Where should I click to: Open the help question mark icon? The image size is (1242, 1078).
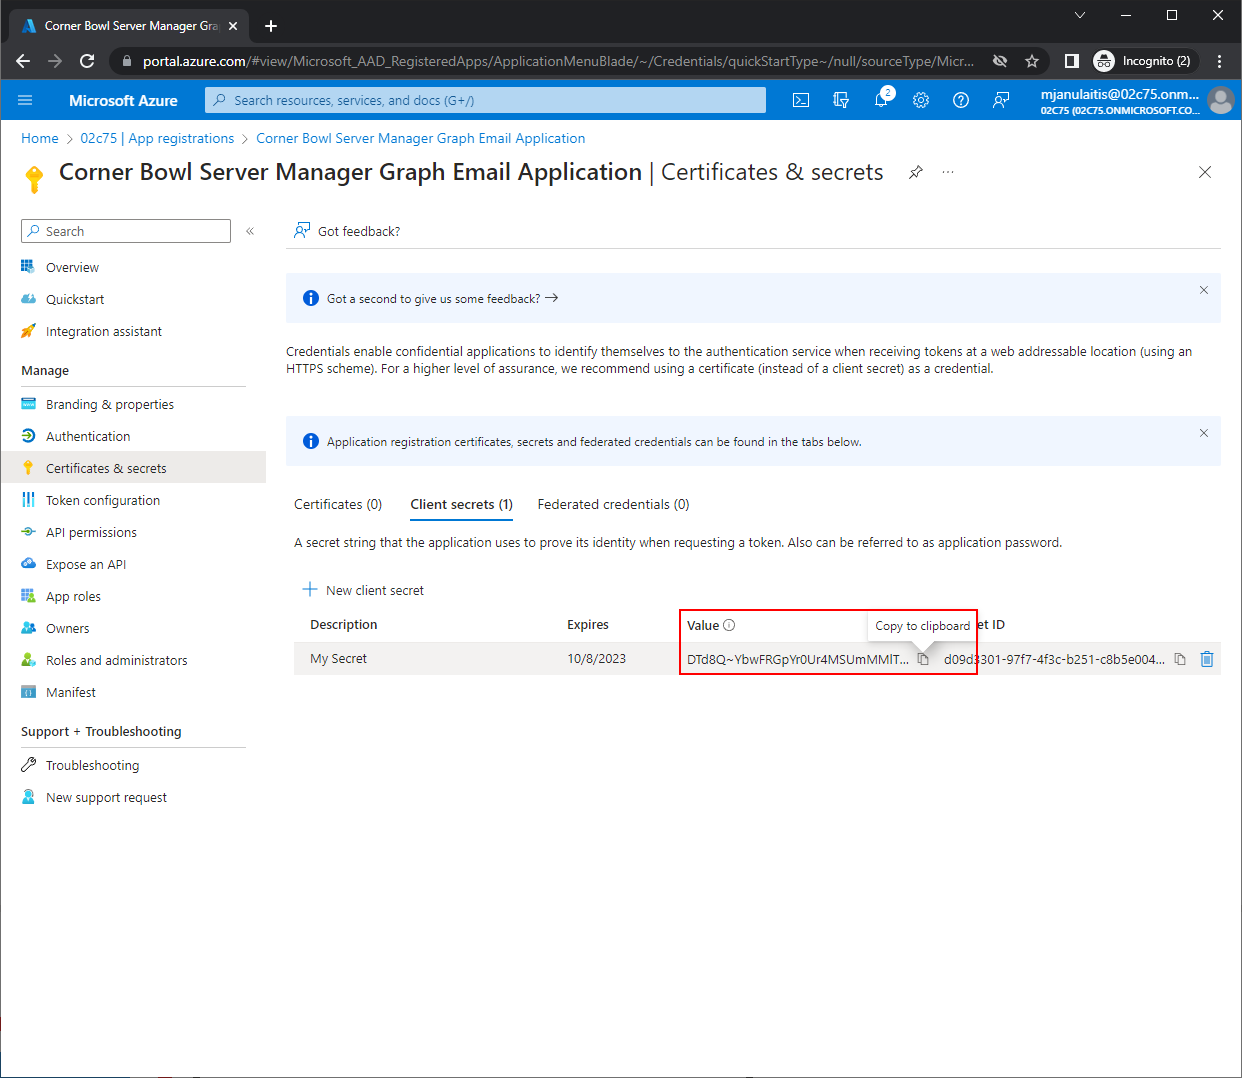tap(961, 100)
